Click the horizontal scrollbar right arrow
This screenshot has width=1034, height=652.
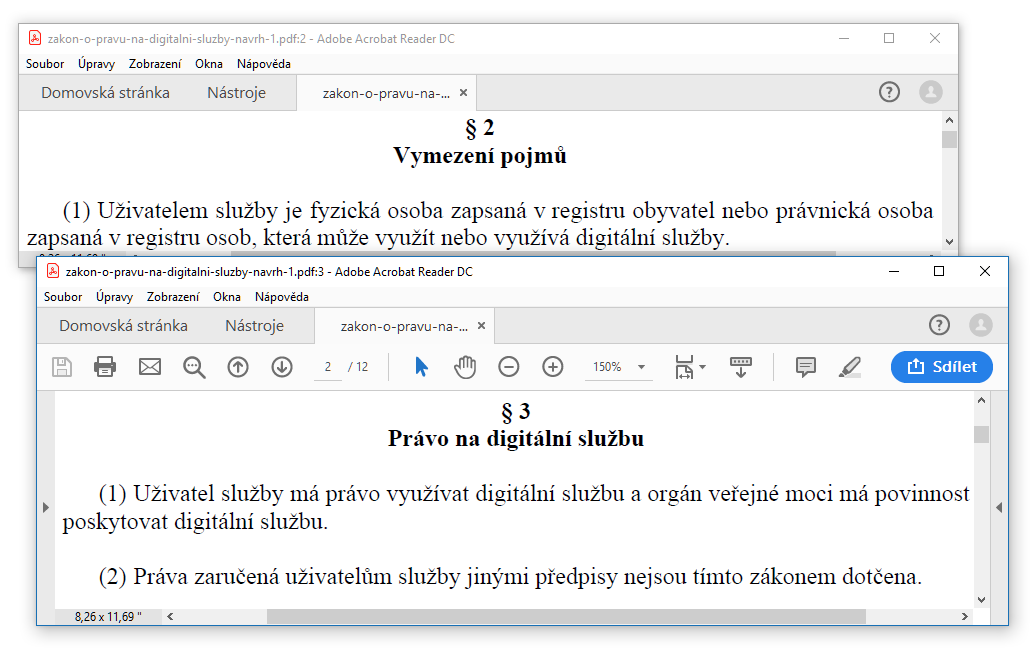click(x=965, y=616)
